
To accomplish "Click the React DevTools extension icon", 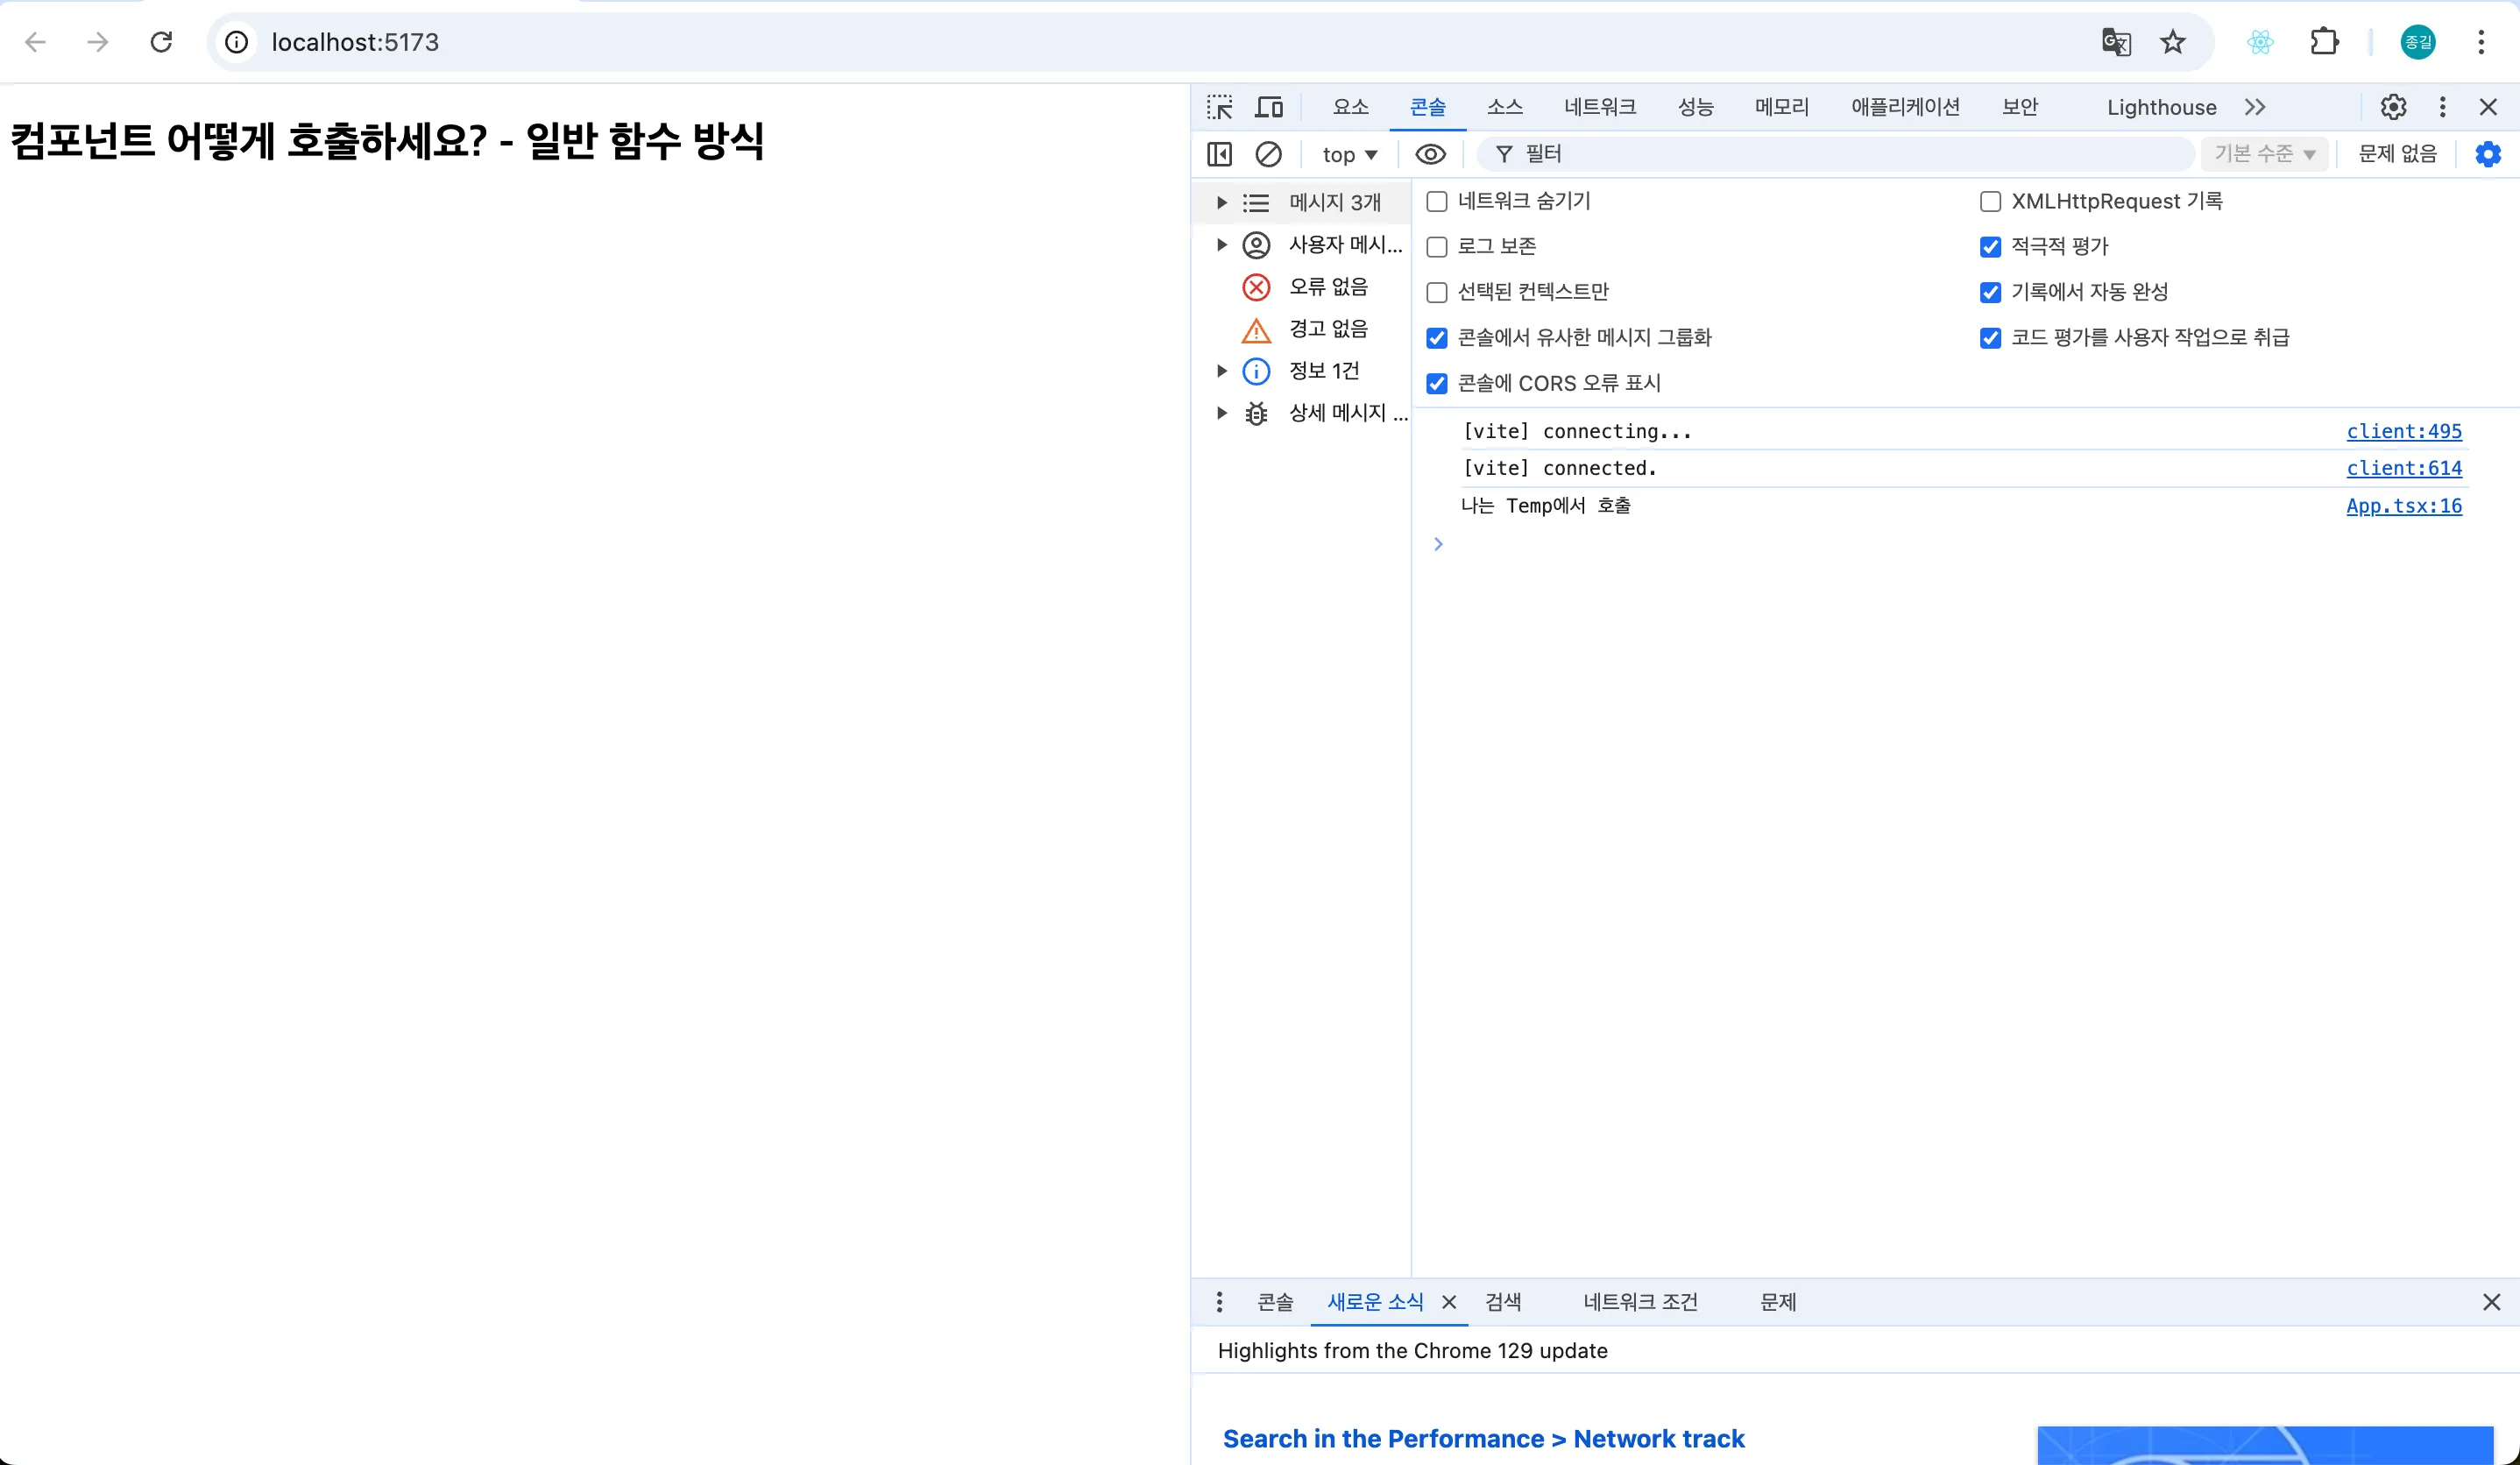I will (2259, 42).
